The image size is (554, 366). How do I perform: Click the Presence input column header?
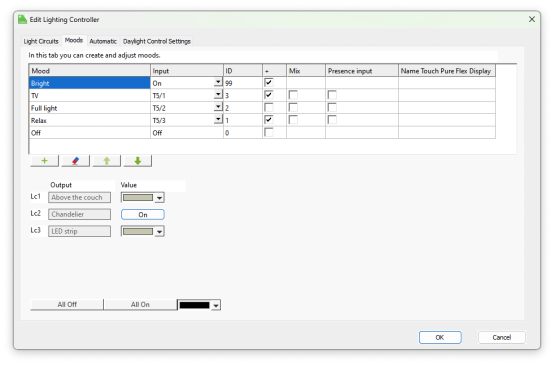362,71
